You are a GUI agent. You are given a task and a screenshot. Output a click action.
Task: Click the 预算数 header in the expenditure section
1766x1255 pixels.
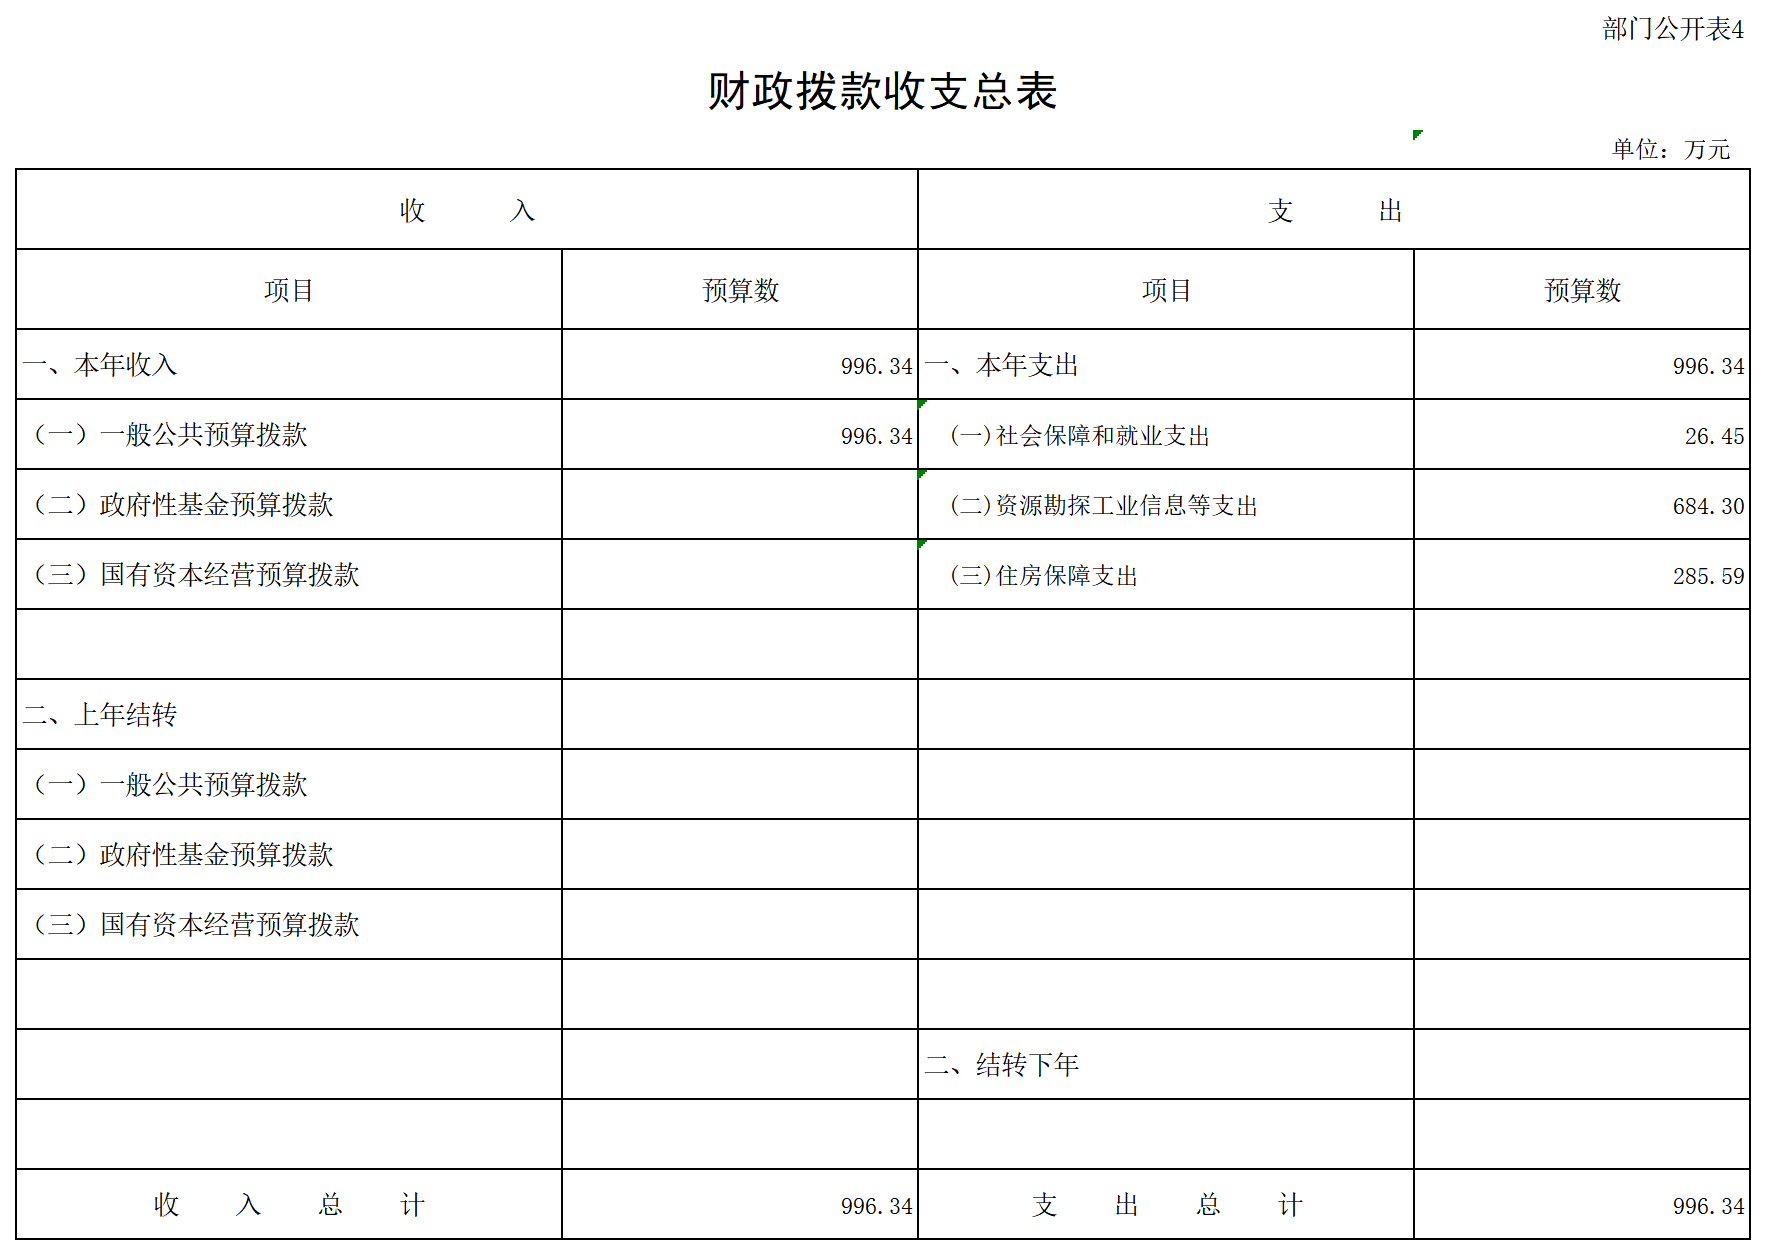1582,290
